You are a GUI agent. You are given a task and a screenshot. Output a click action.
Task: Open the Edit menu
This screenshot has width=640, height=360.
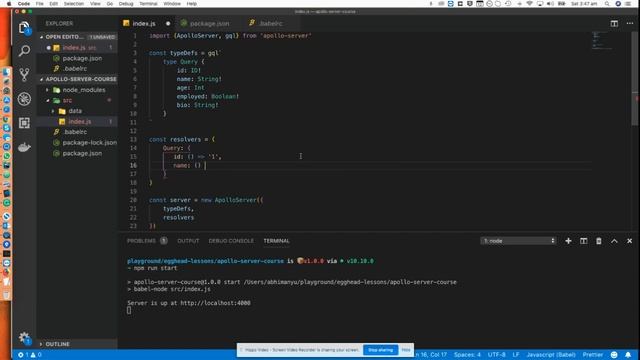point(53,4)
